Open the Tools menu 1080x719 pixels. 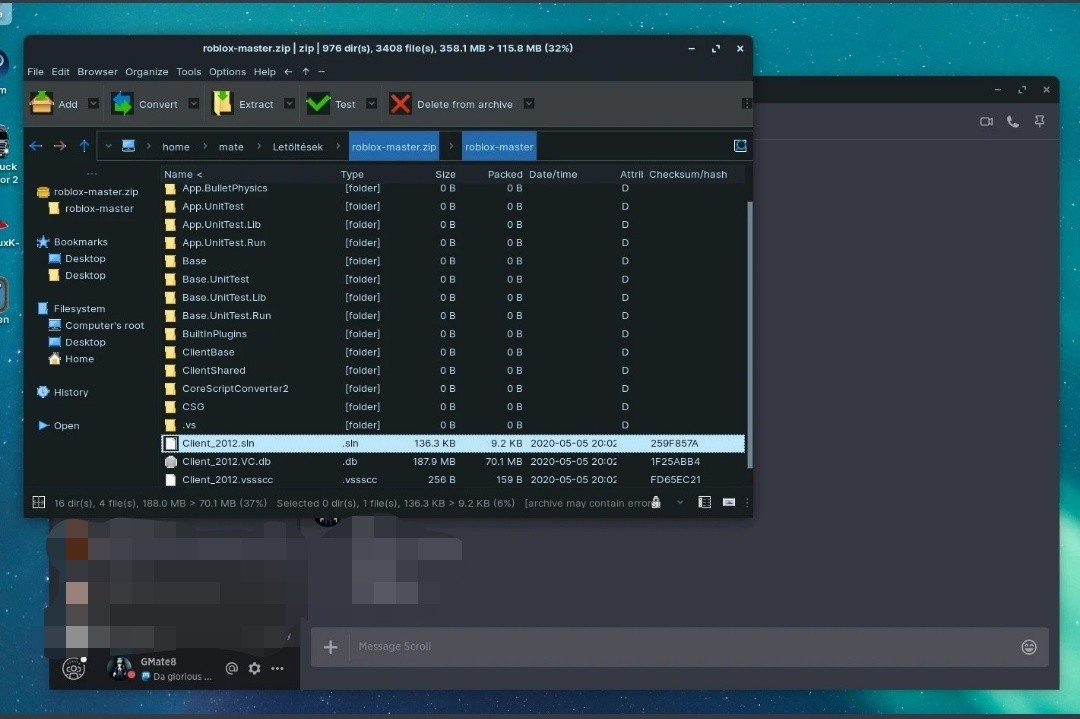tap(189, 72)
